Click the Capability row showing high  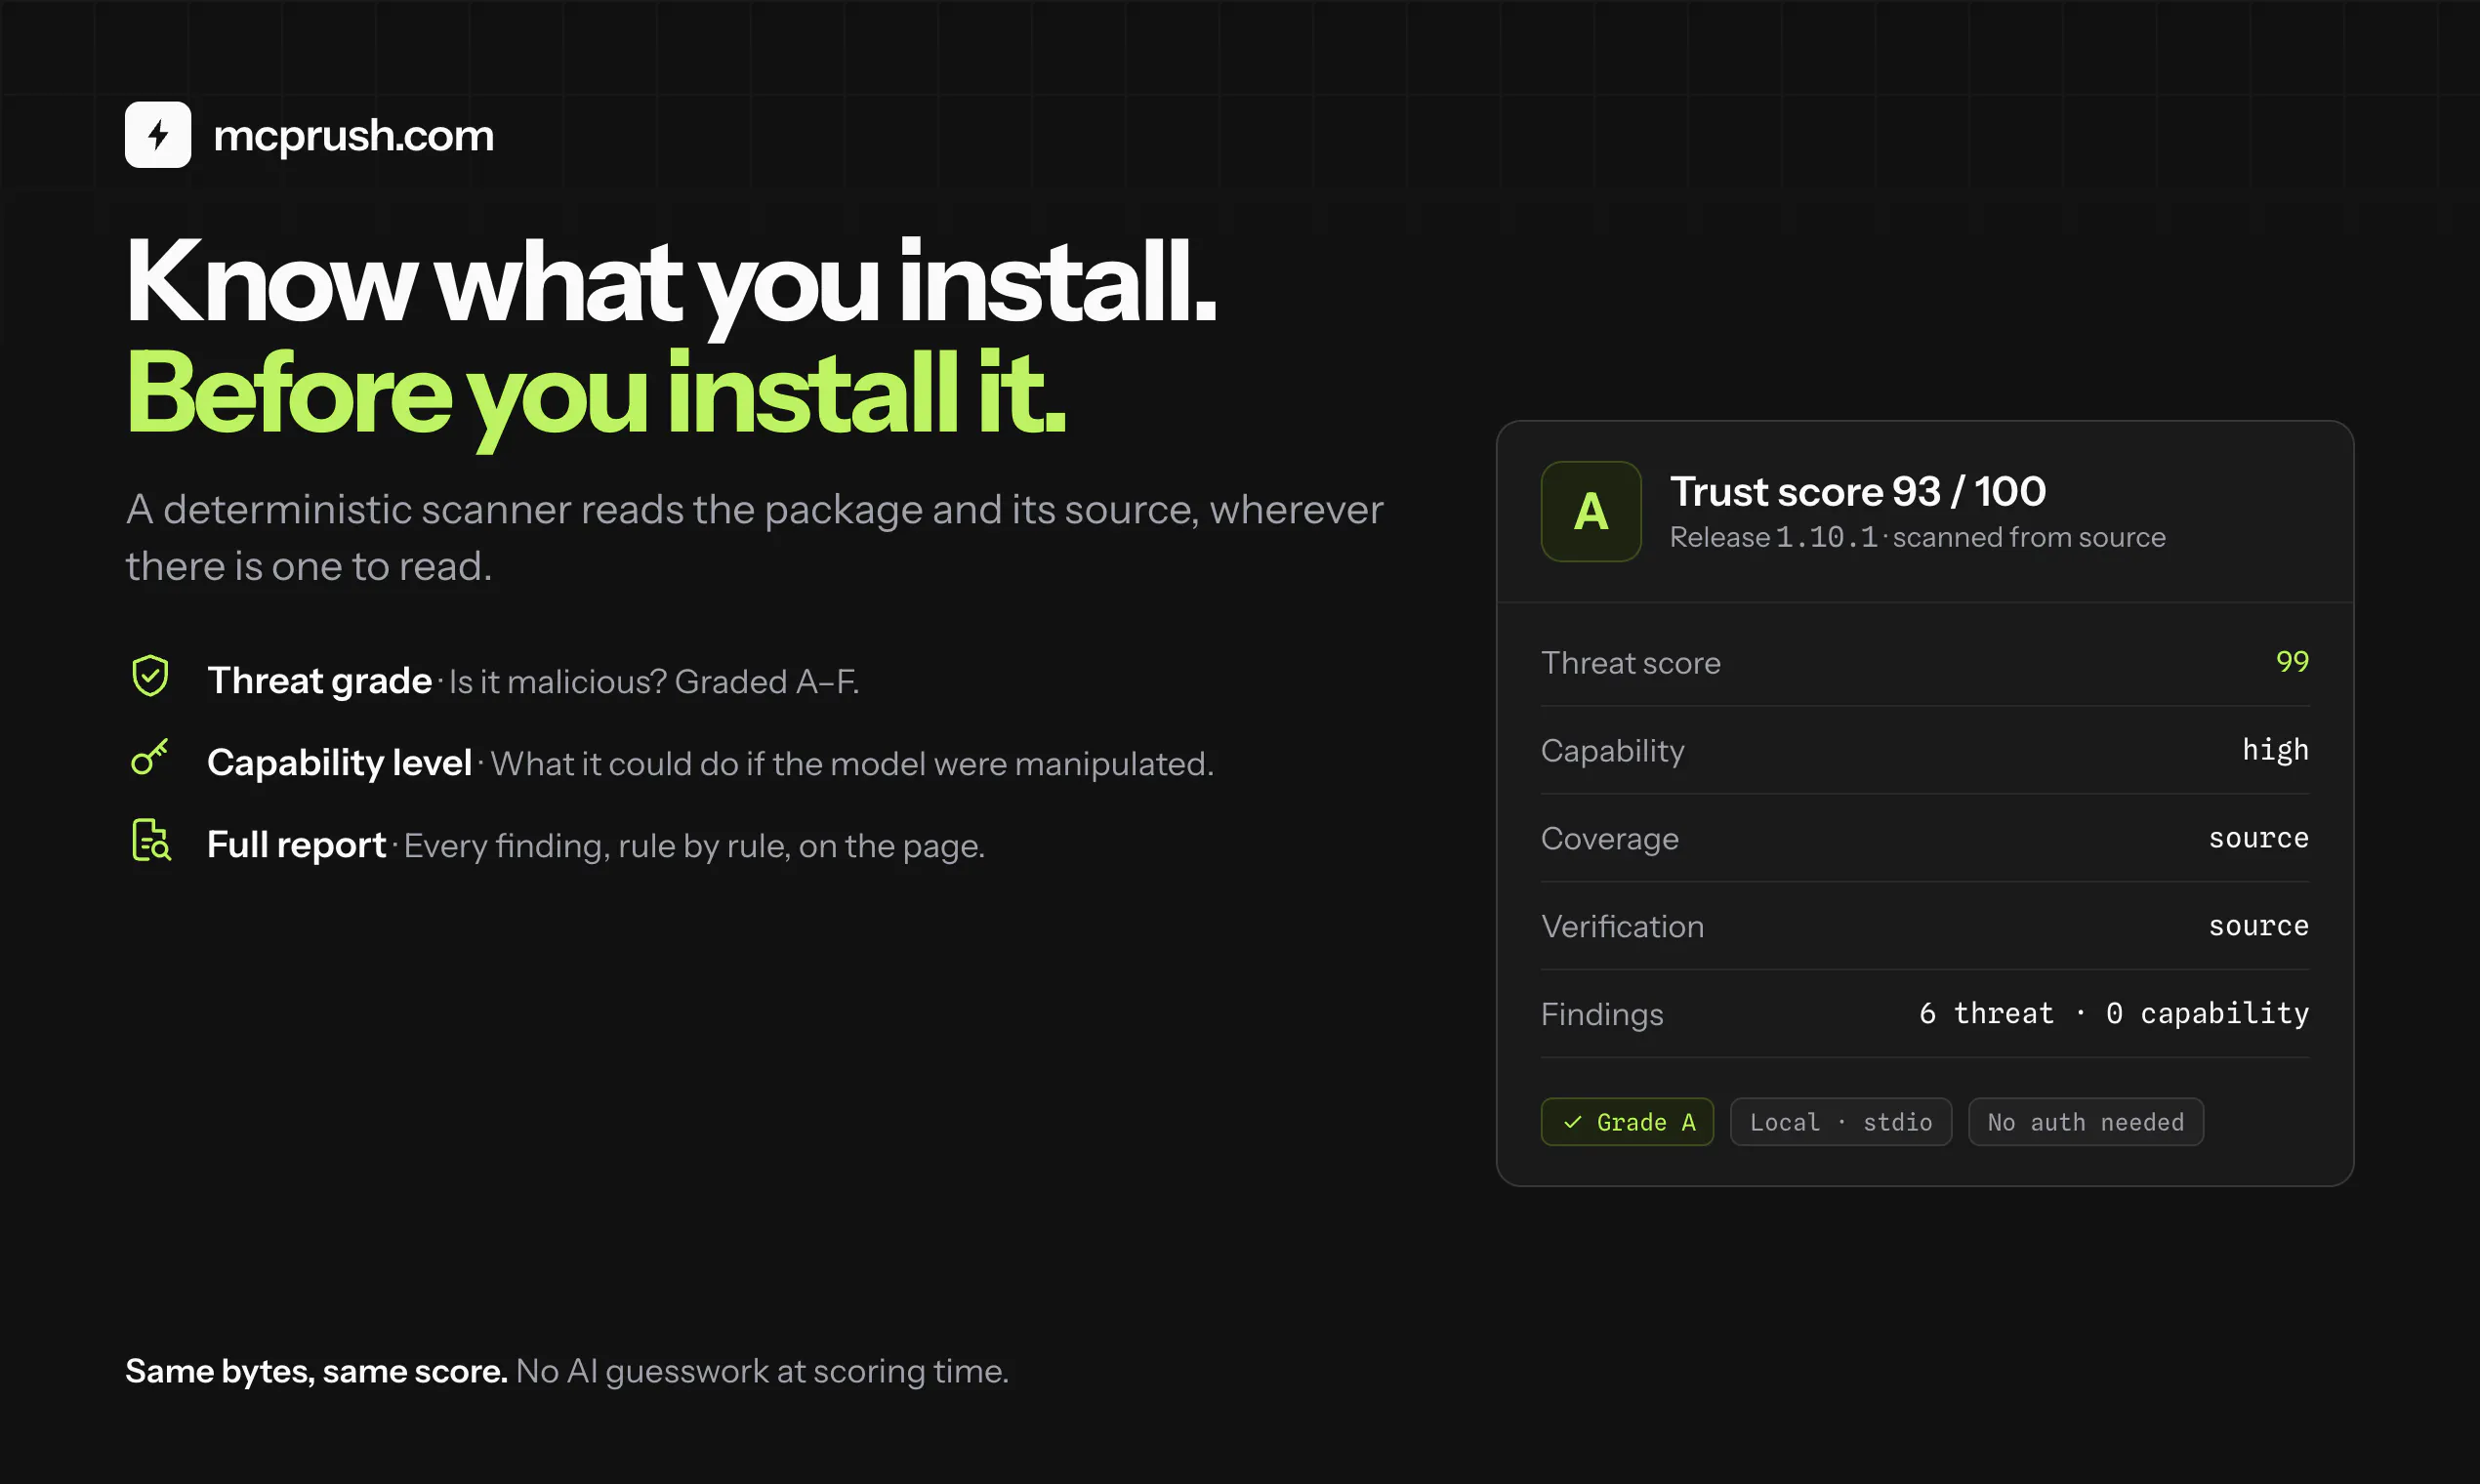click(1925, 750)
